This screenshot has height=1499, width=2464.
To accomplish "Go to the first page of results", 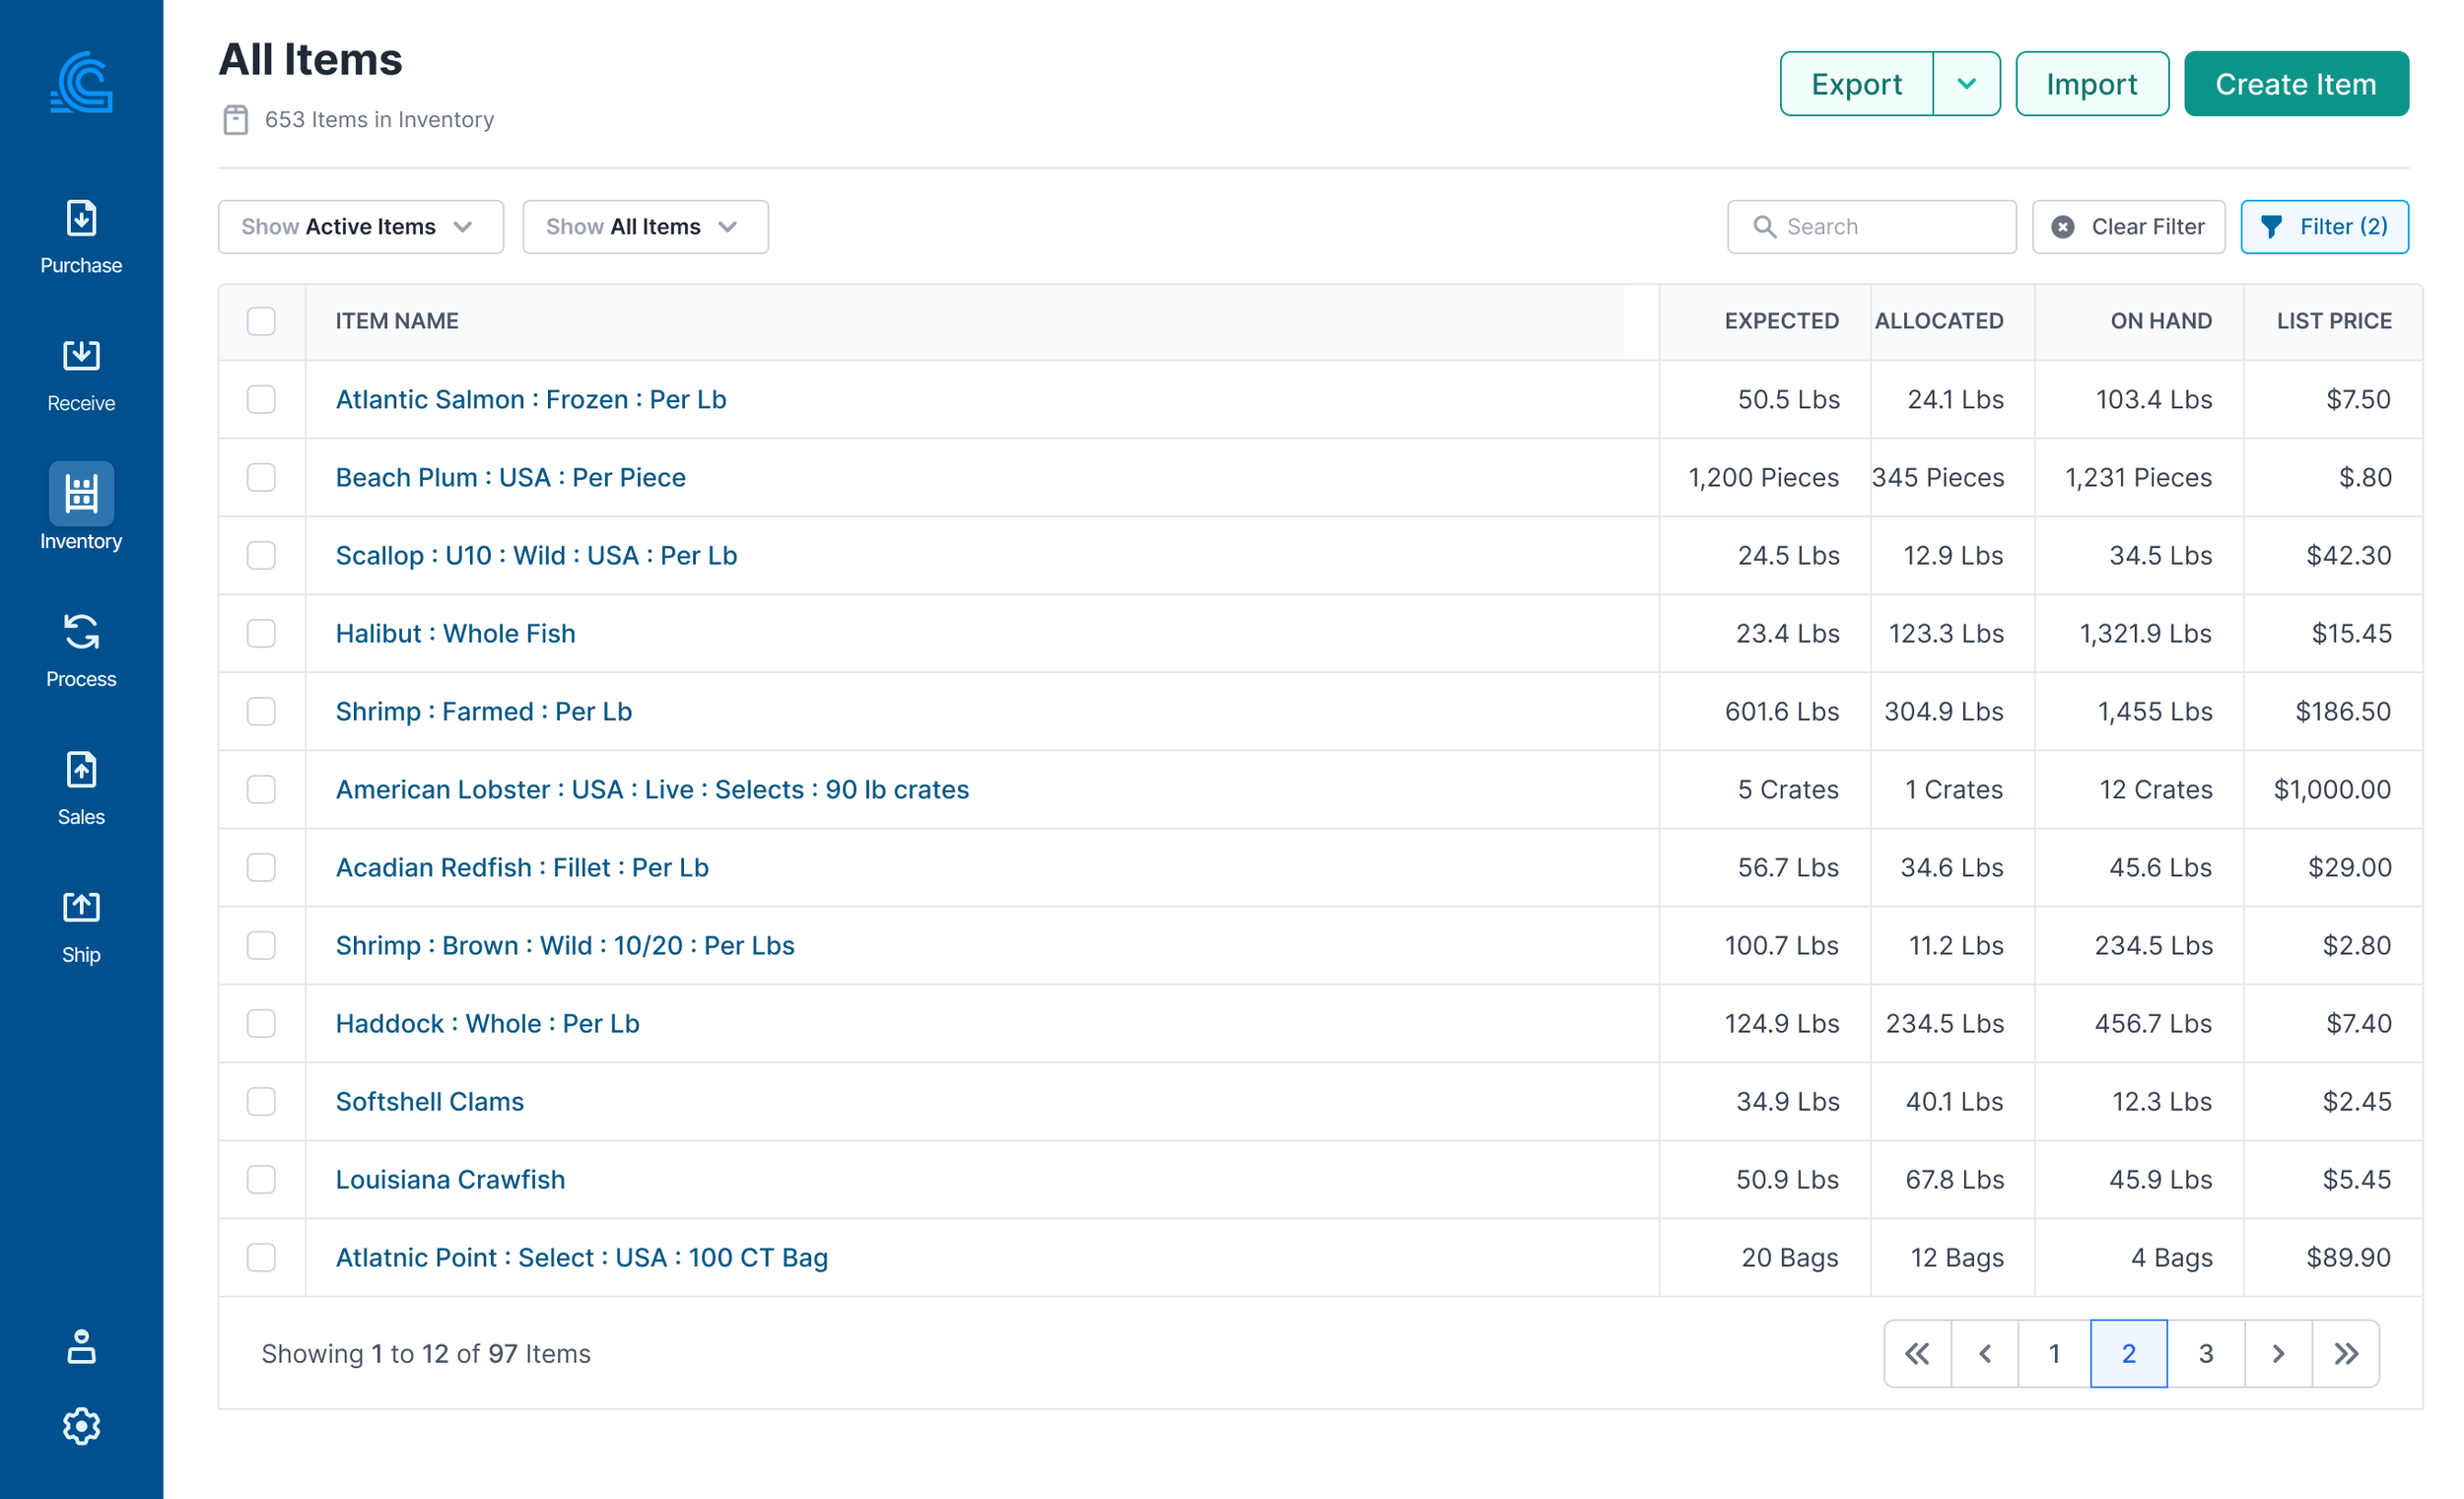I will coord(1917,1353).
